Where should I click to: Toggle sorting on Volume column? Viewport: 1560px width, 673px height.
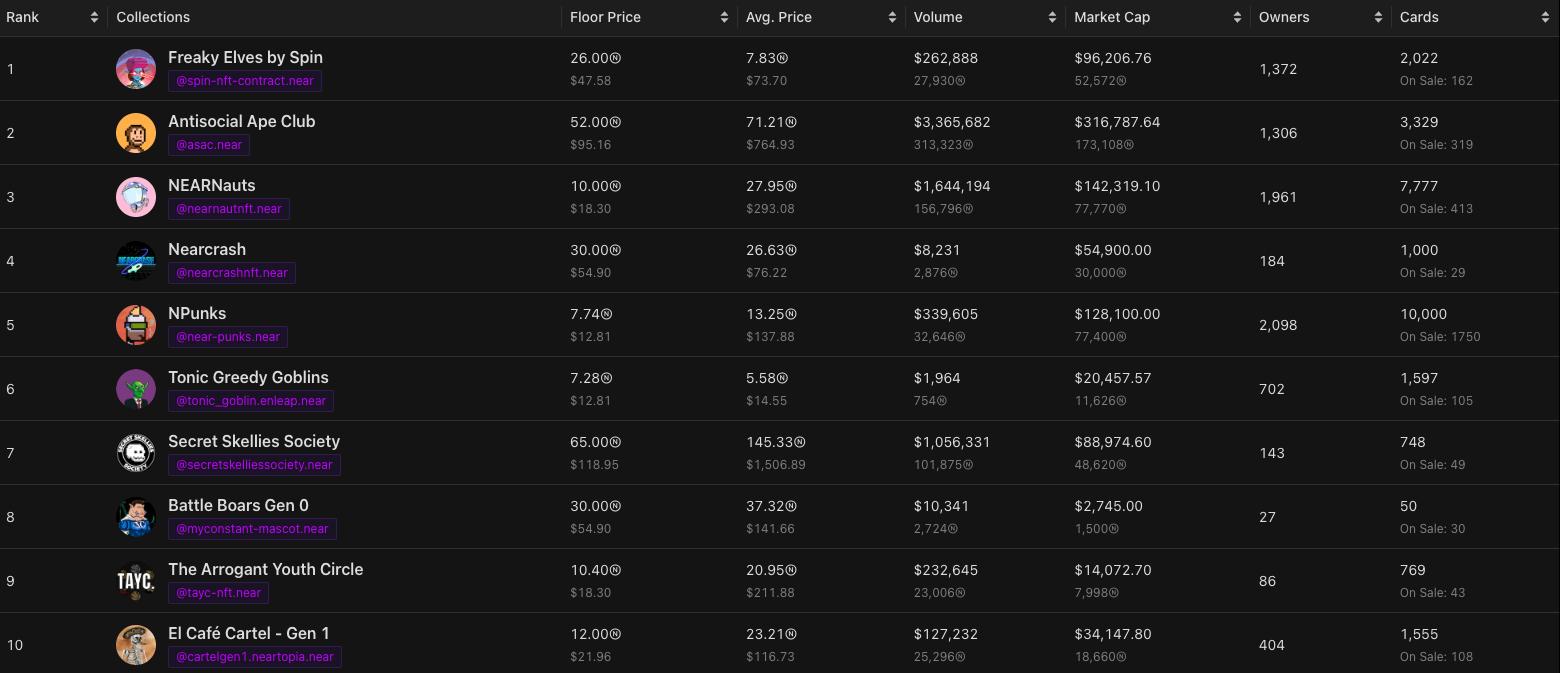(1052, 17)
